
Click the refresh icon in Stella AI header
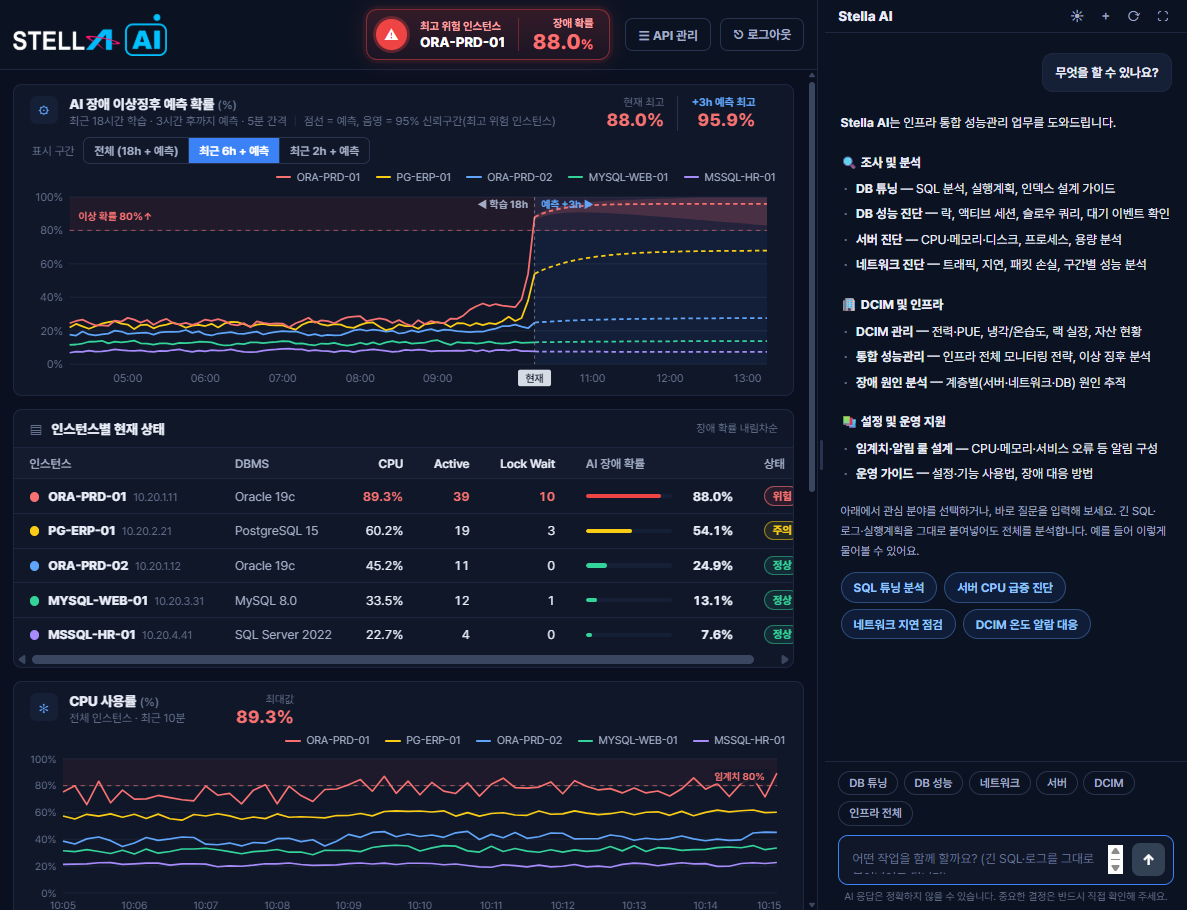[1133, 16]
